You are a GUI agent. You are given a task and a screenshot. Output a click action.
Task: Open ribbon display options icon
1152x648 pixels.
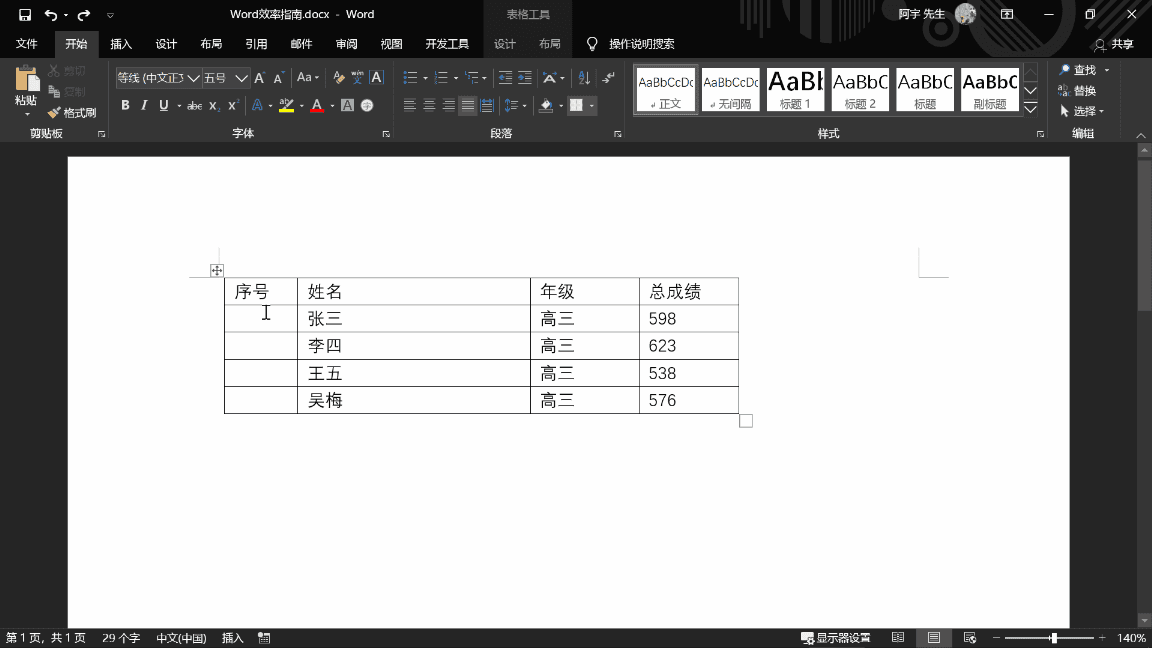[x=1007, y=15]
